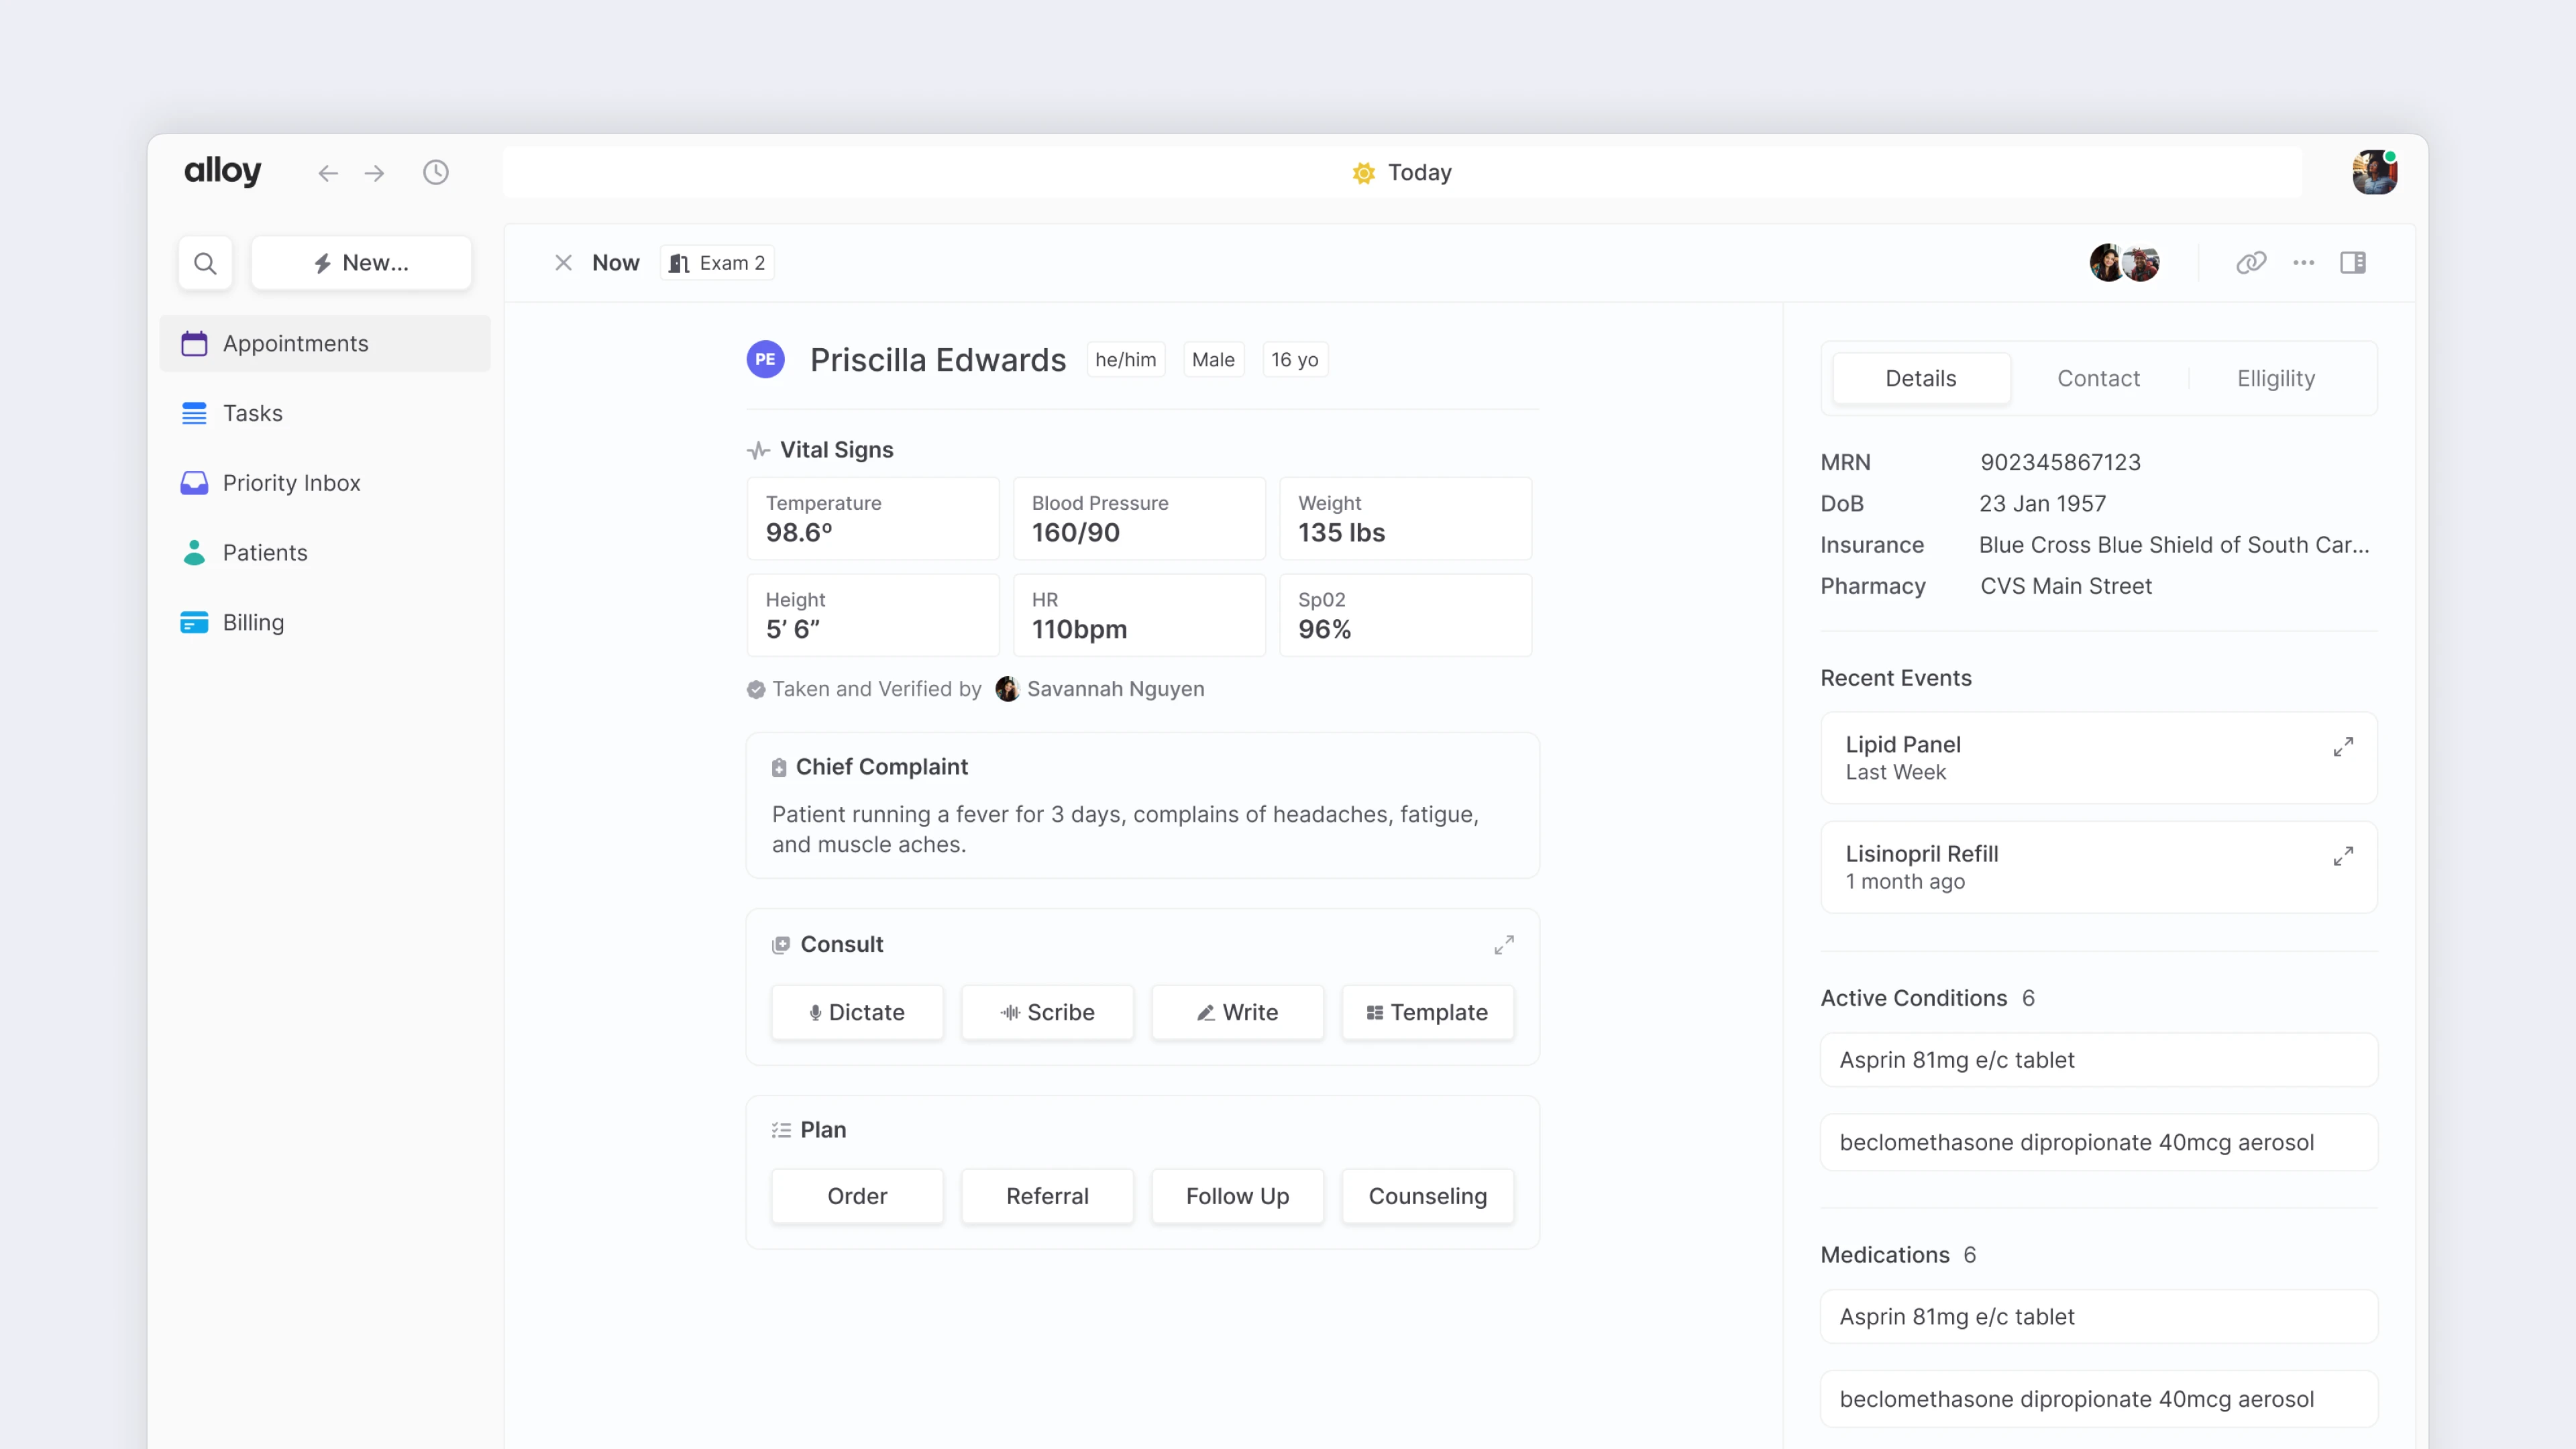
Task: Switch to the Elligility tab
Action: (x=2275, y=378)
